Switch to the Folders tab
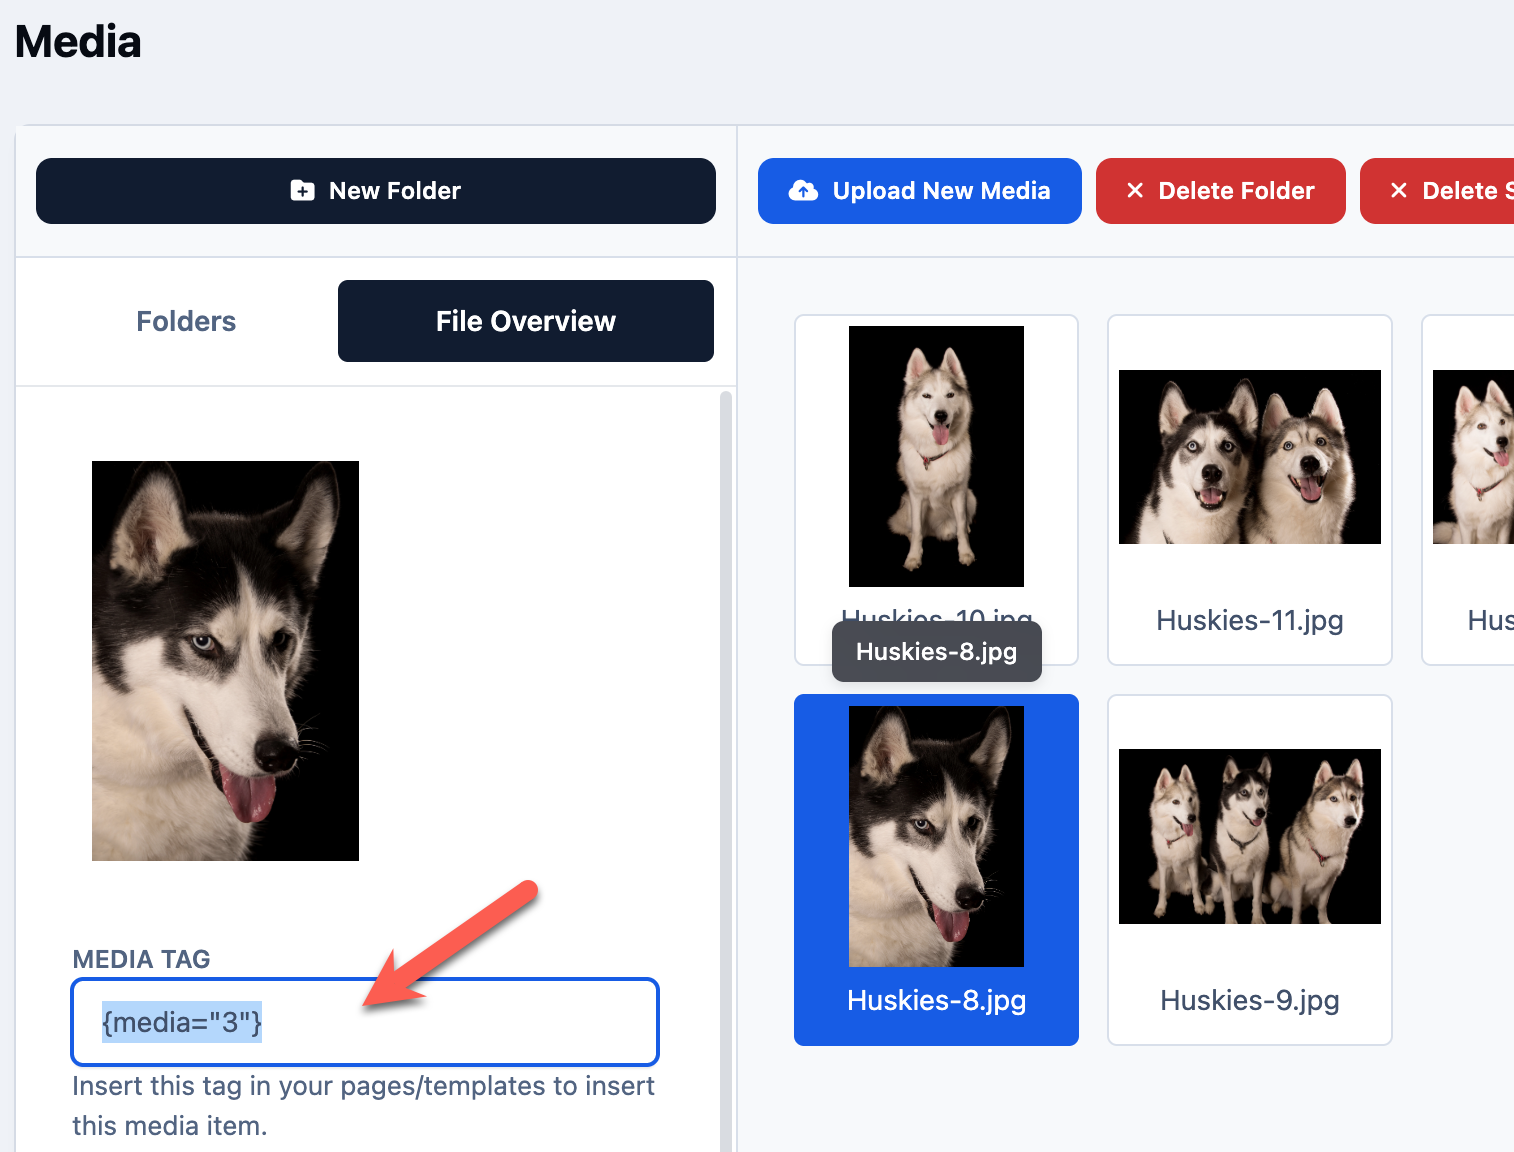This screenshot has height=1152, width=1514. click(x=186, y=321)
